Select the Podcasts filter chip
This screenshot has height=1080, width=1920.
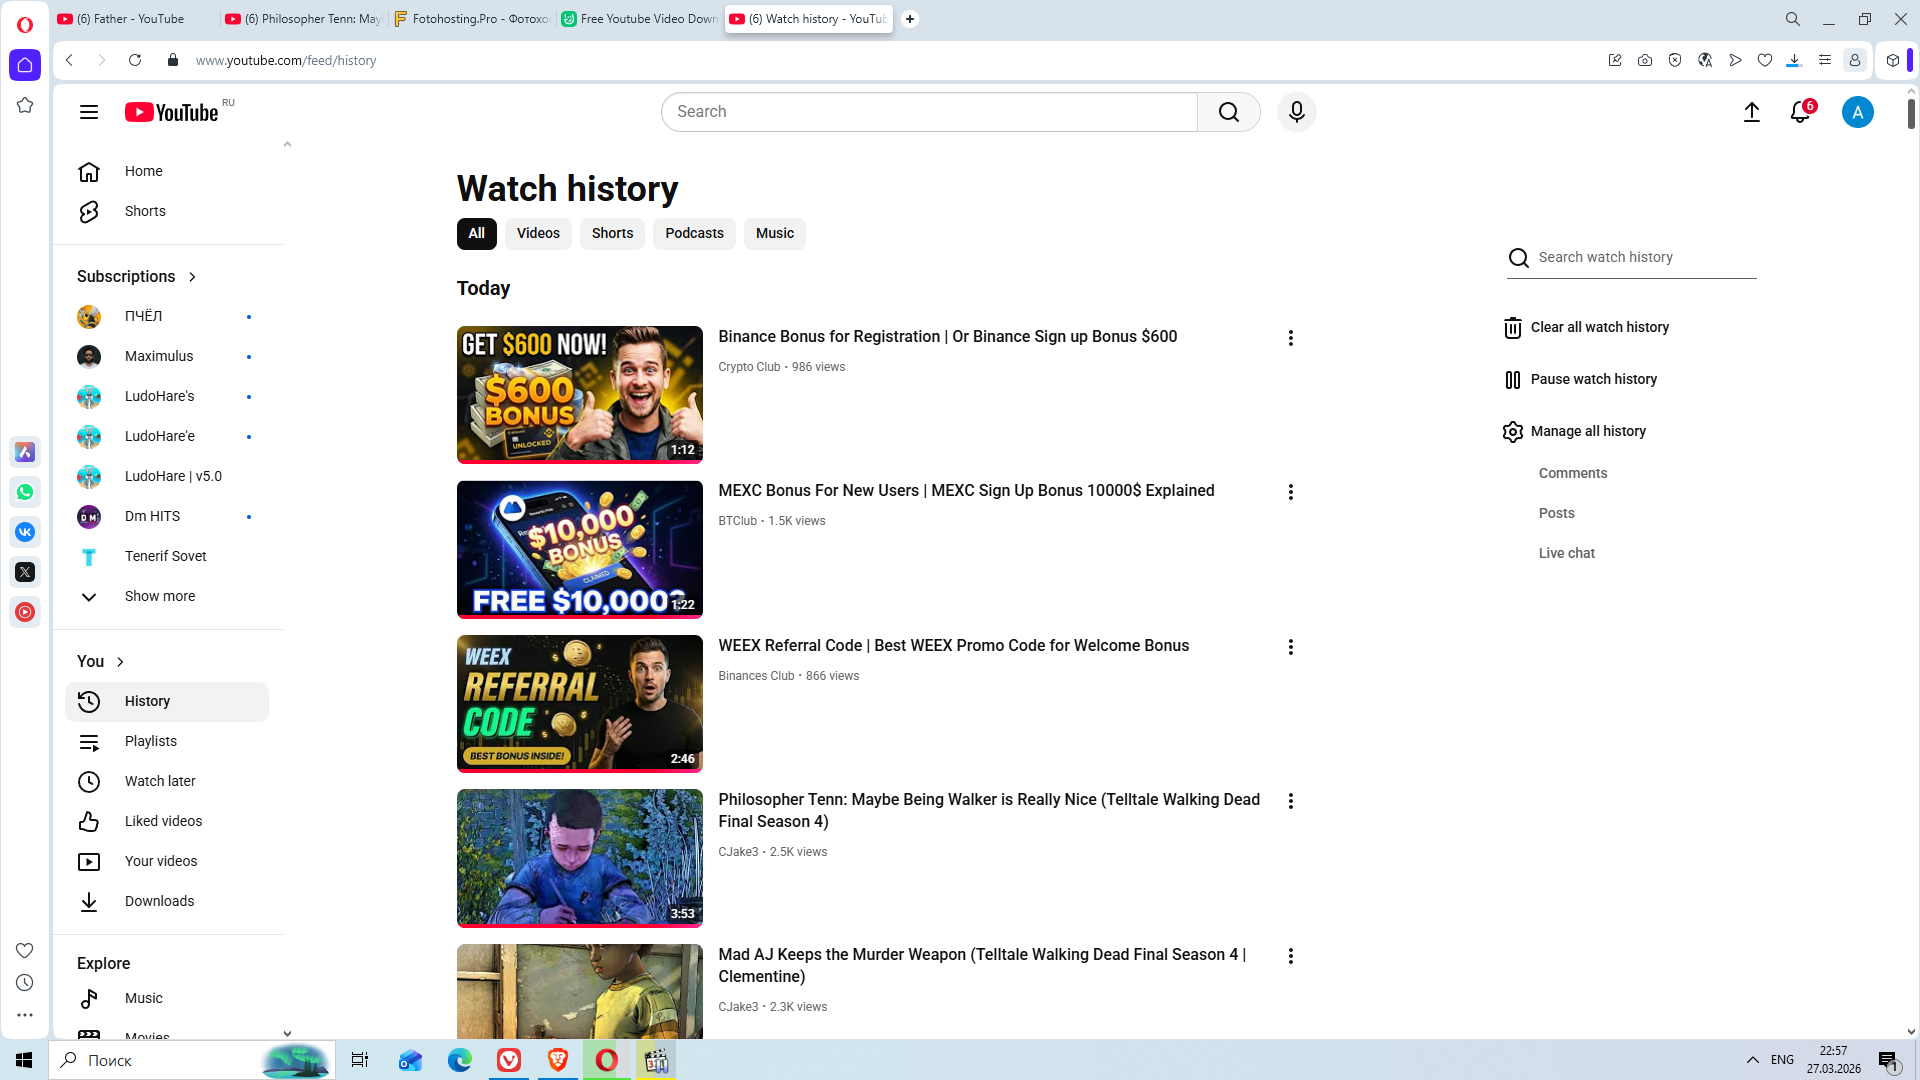(694, 233)
